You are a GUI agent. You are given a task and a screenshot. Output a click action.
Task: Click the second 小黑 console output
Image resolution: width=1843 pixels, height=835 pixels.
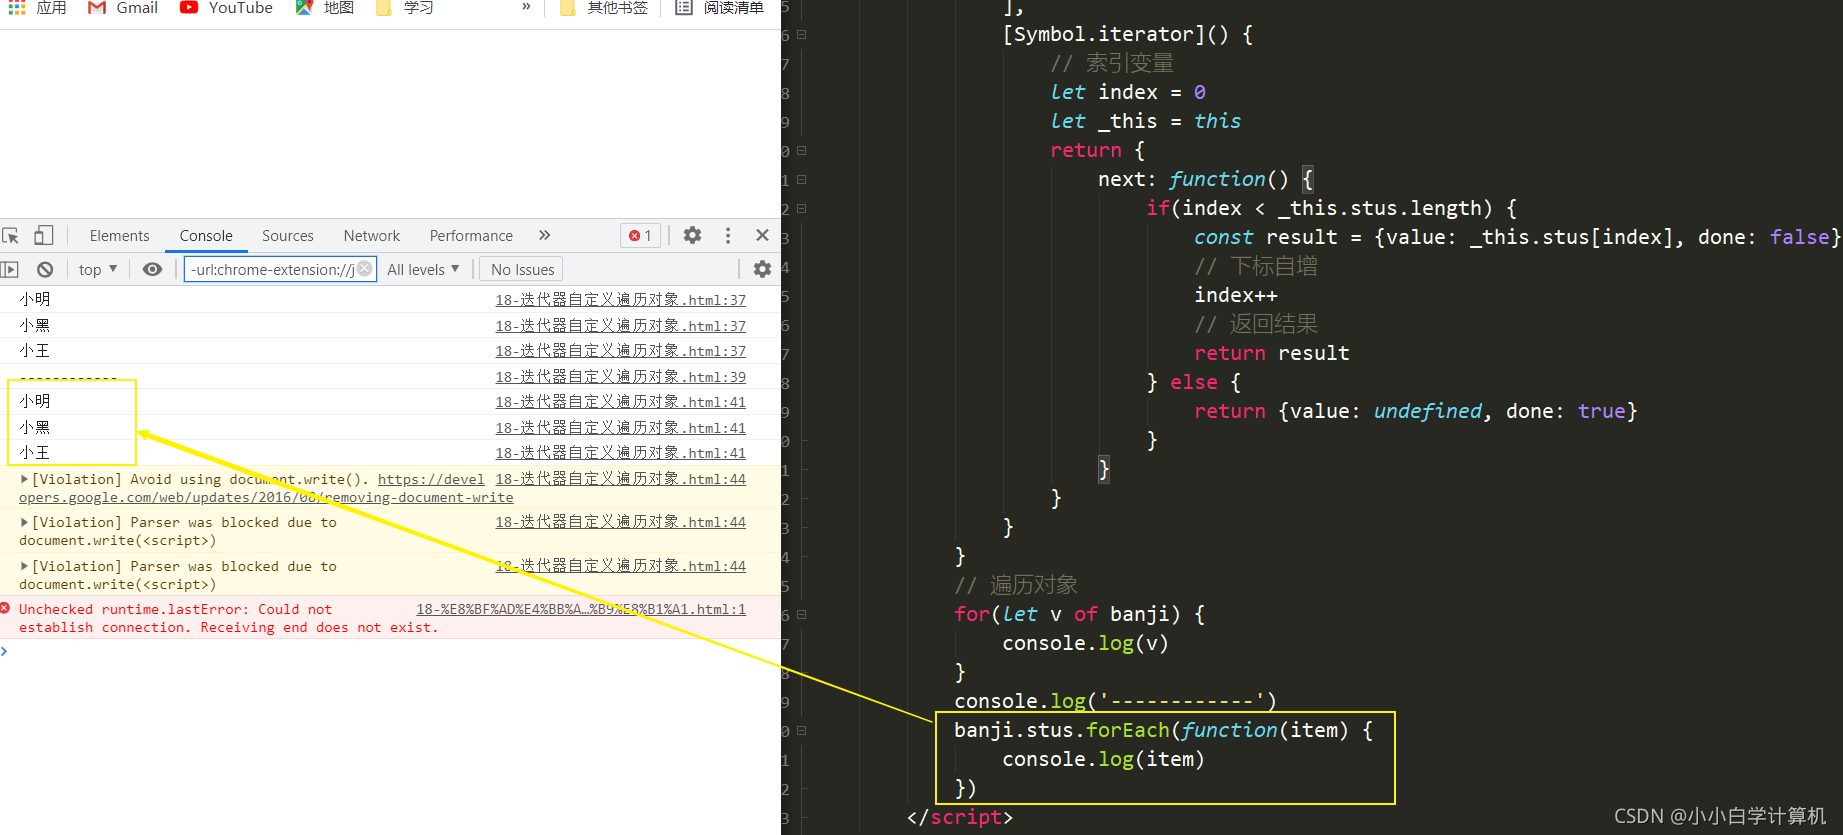[x=35, y=427]
